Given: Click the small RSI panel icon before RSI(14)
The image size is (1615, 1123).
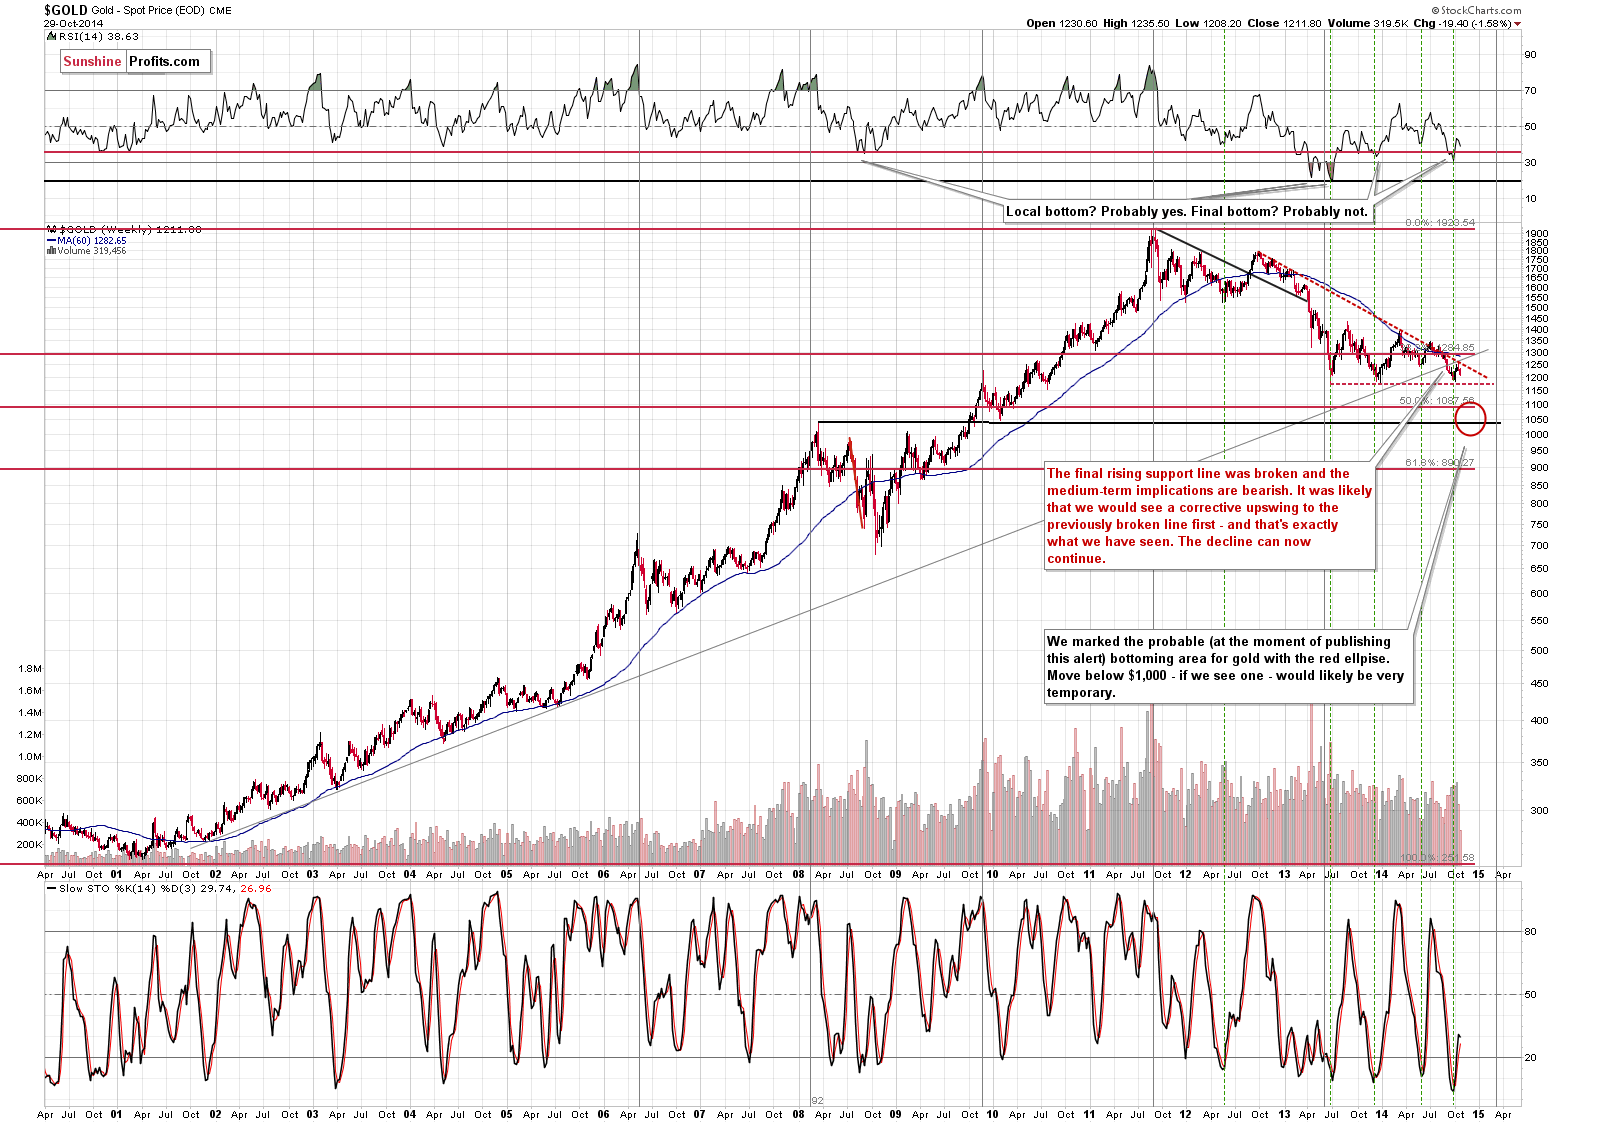Looking at the screenshot, I should coord(52,36).
